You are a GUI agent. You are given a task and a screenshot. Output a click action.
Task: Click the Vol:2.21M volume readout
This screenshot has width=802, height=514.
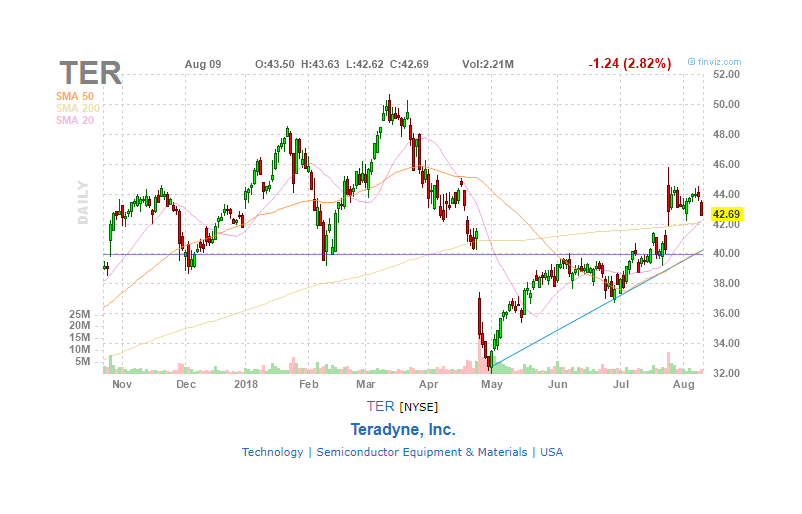click(488, 64)
